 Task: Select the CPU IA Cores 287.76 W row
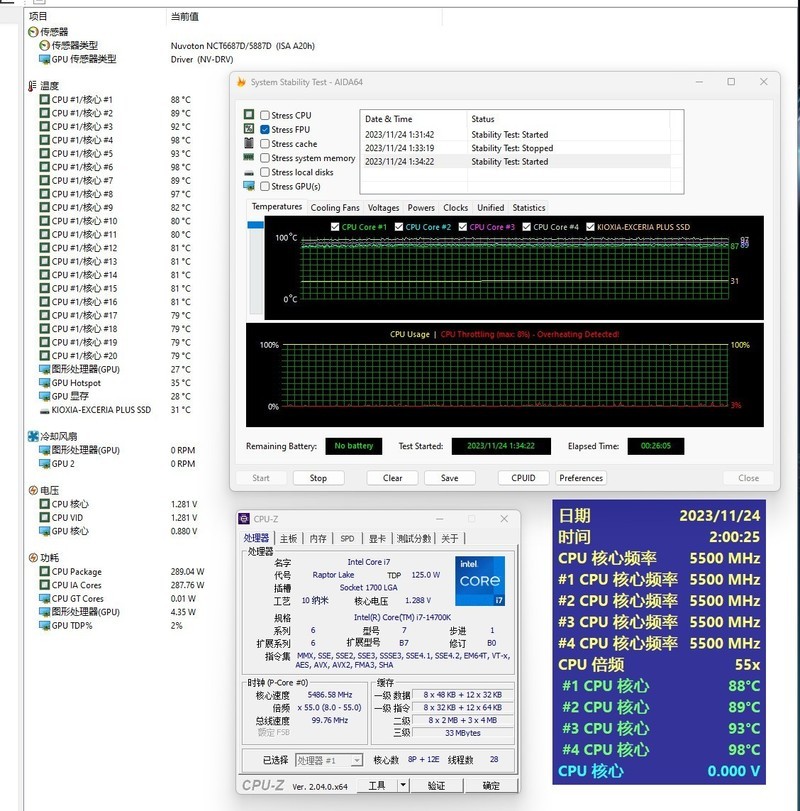[x=123, y=585]
